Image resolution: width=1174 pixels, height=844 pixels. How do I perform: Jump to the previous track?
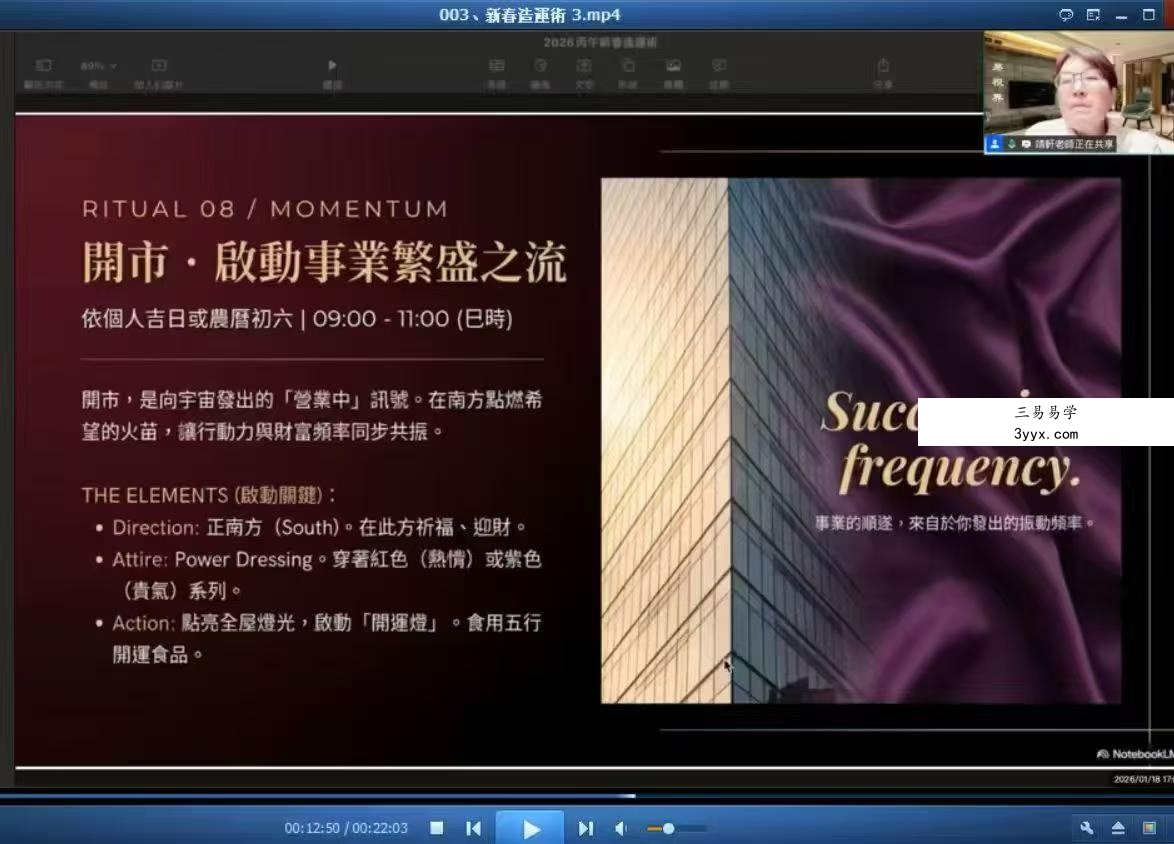(473, 828)
